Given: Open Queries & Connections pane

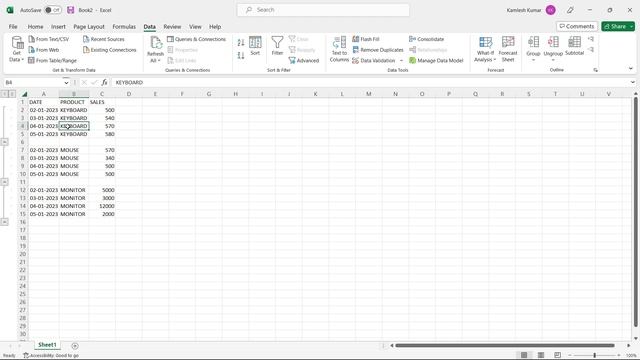Looking at the screenshot, I should (x=196, y=39).
